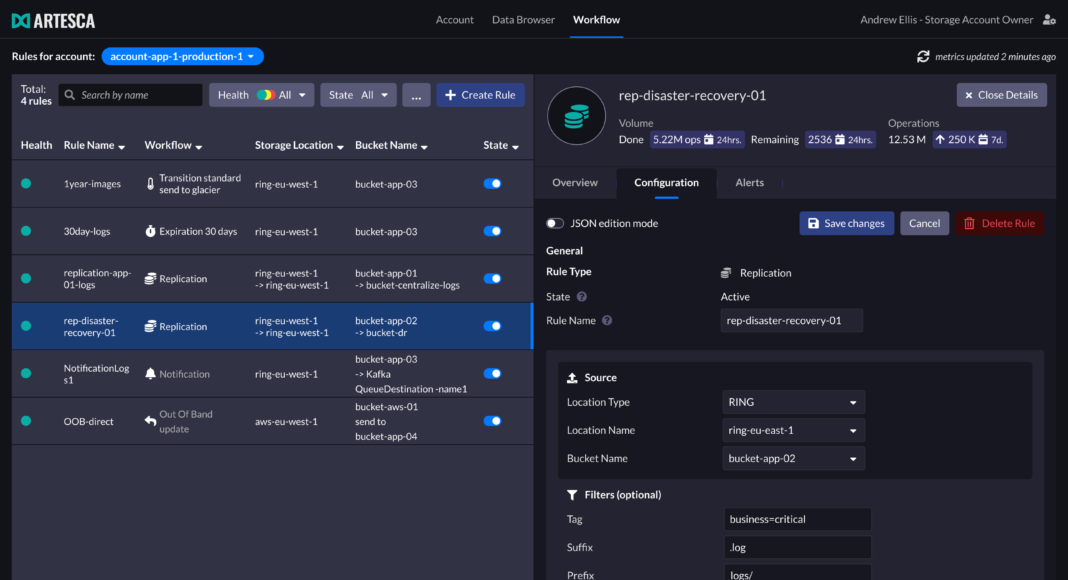The width and height of the screenshot is (1068, 580).
Task: Enable JSON edition mode
Action: click(x=555, y=223)
